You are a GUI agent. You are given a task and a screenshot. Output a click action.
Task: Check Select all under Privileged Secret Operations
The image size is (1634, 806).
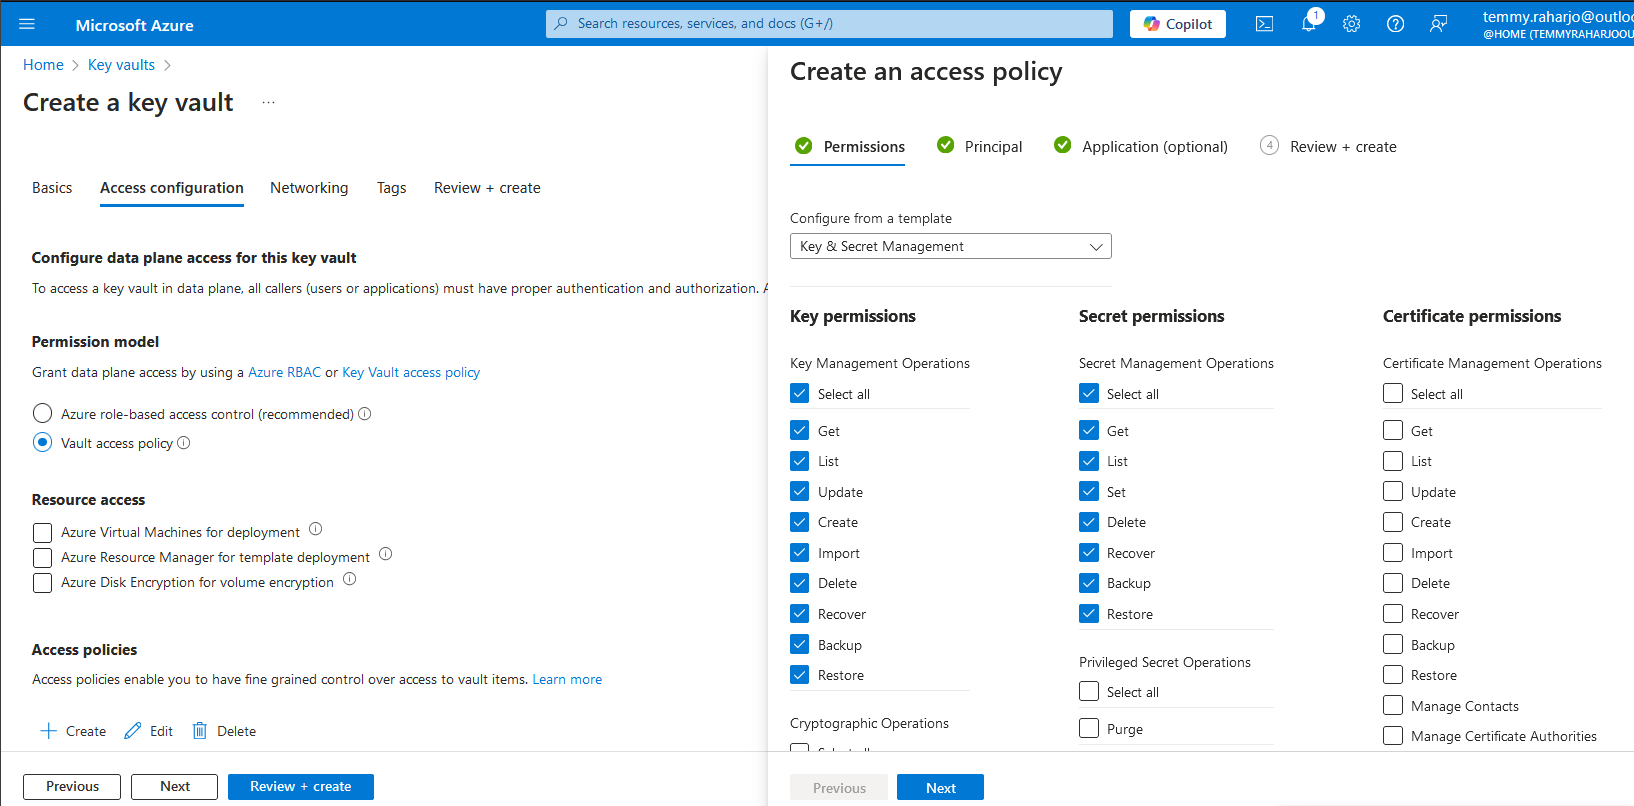[1089, 691]
